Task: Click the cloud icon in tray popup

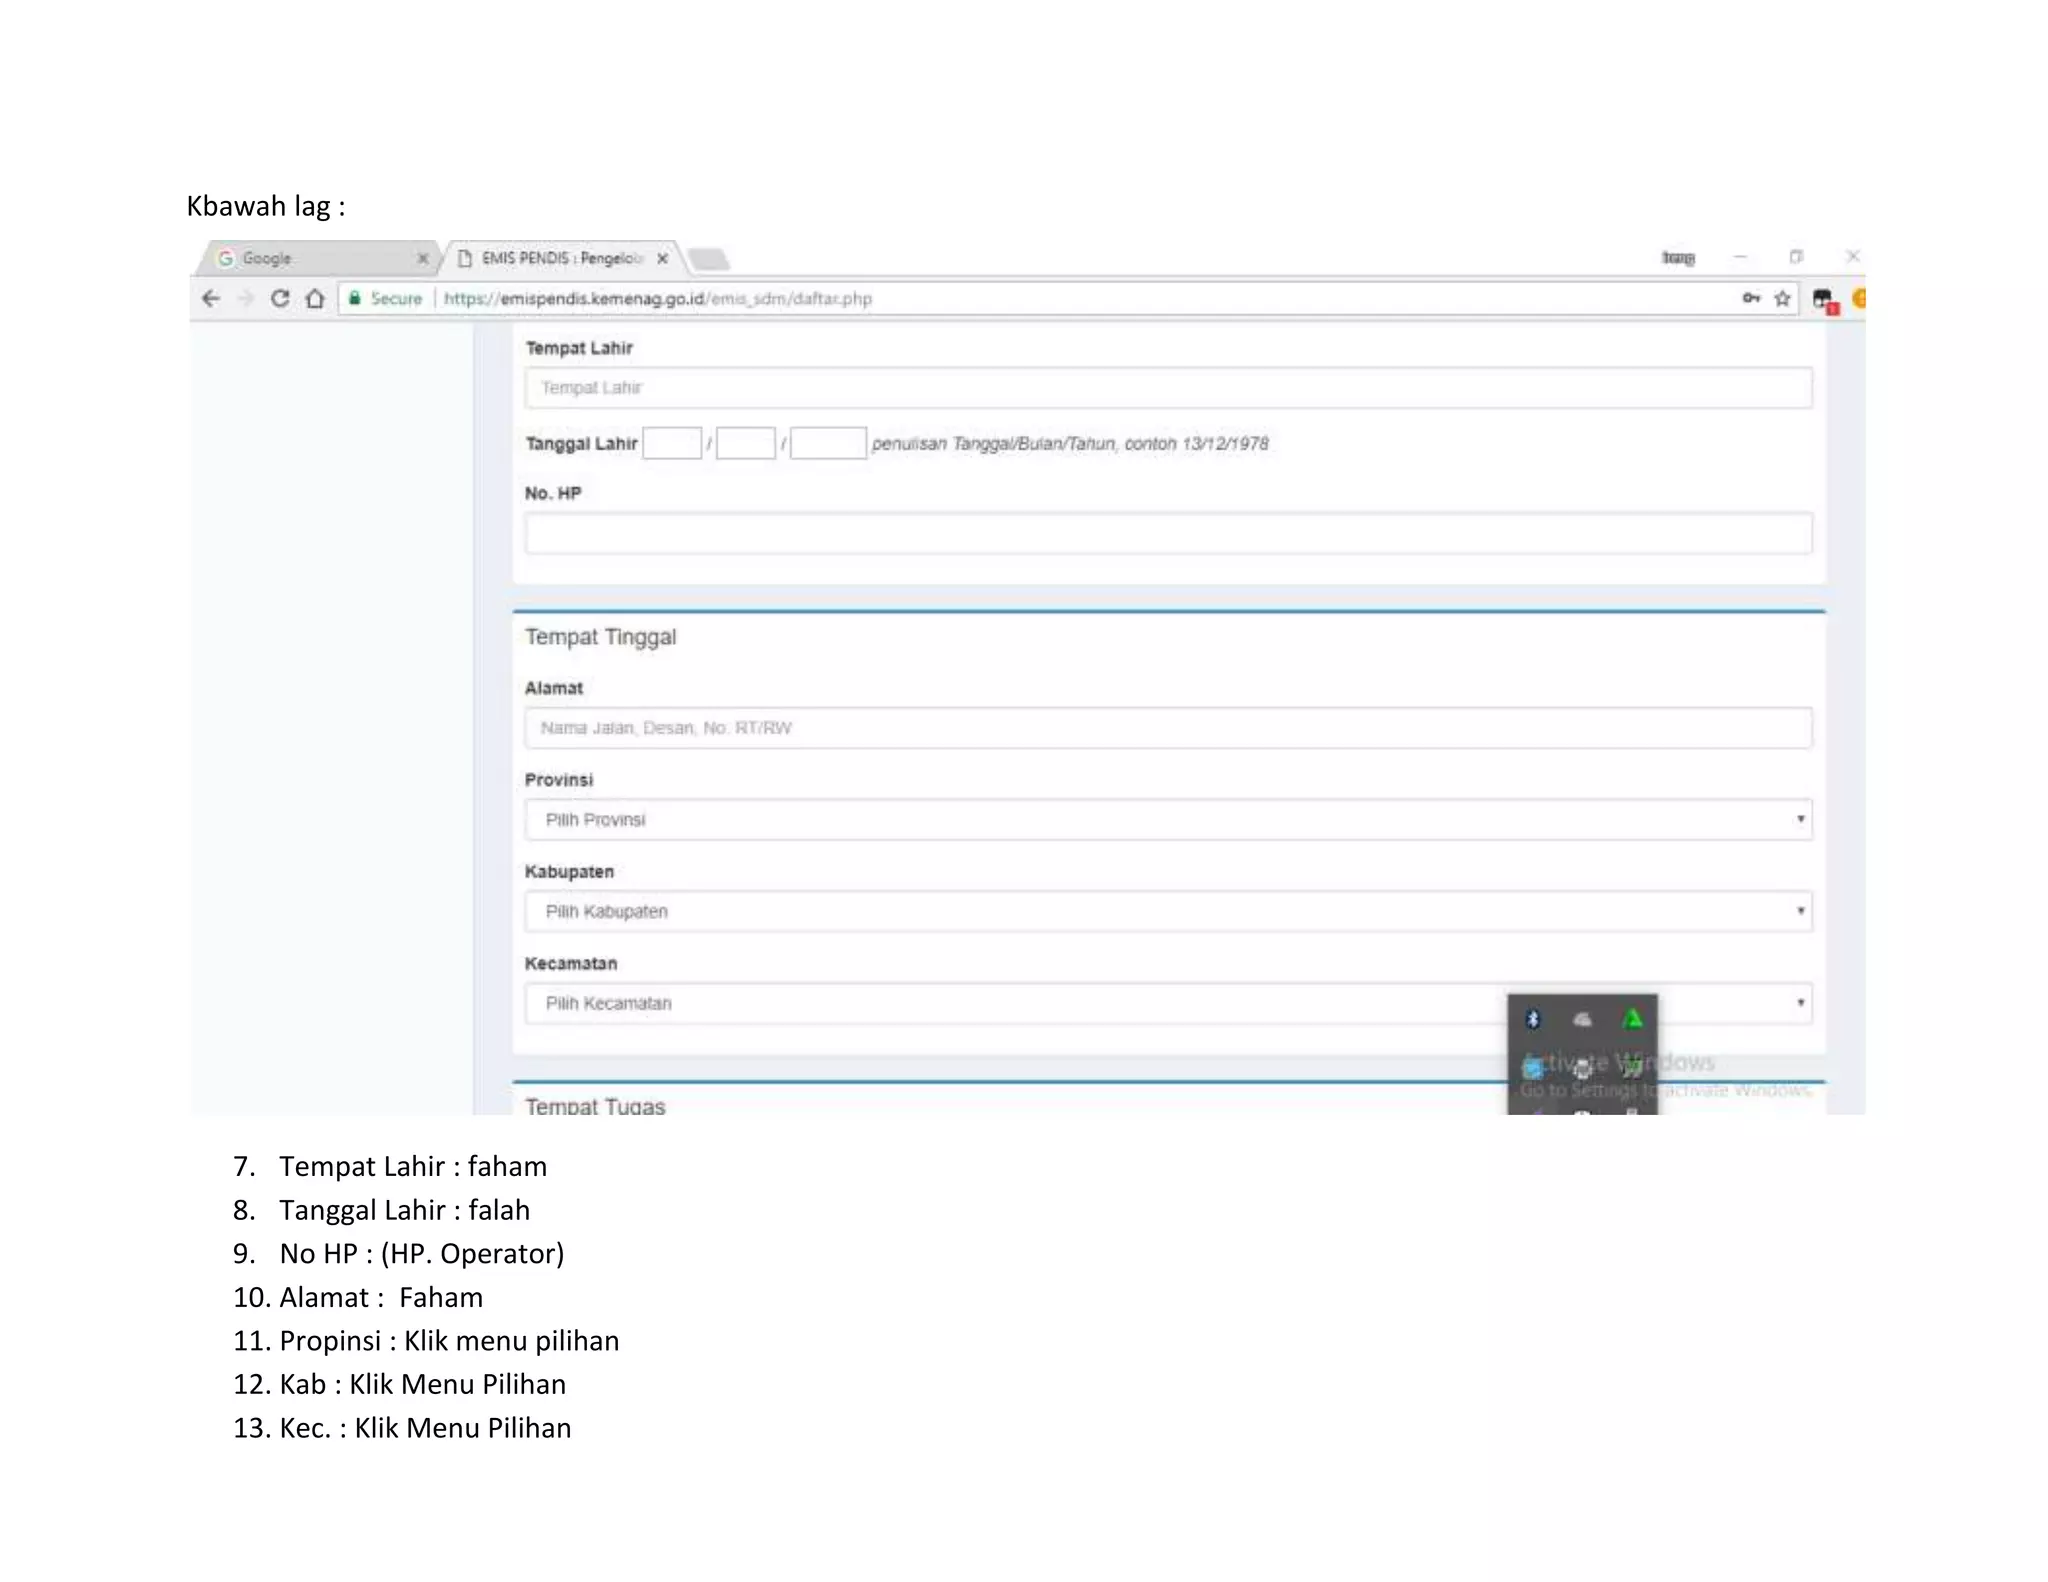Action: point(1582,1019)
